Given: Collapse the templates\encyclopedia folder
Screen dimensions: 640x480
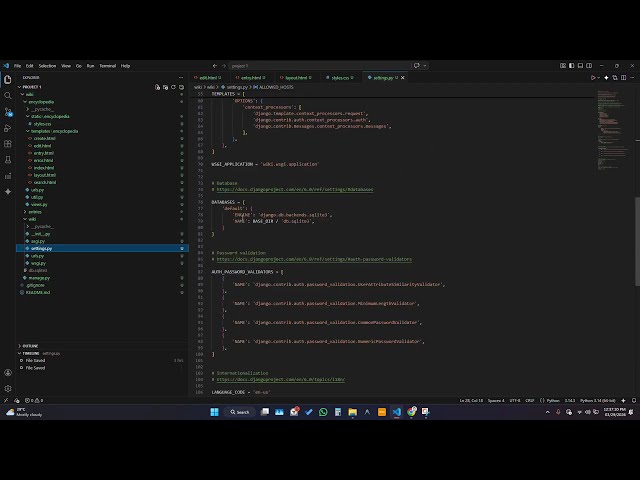Looking at the screenshot, I should pyautogui.click(x=54, y=131).
